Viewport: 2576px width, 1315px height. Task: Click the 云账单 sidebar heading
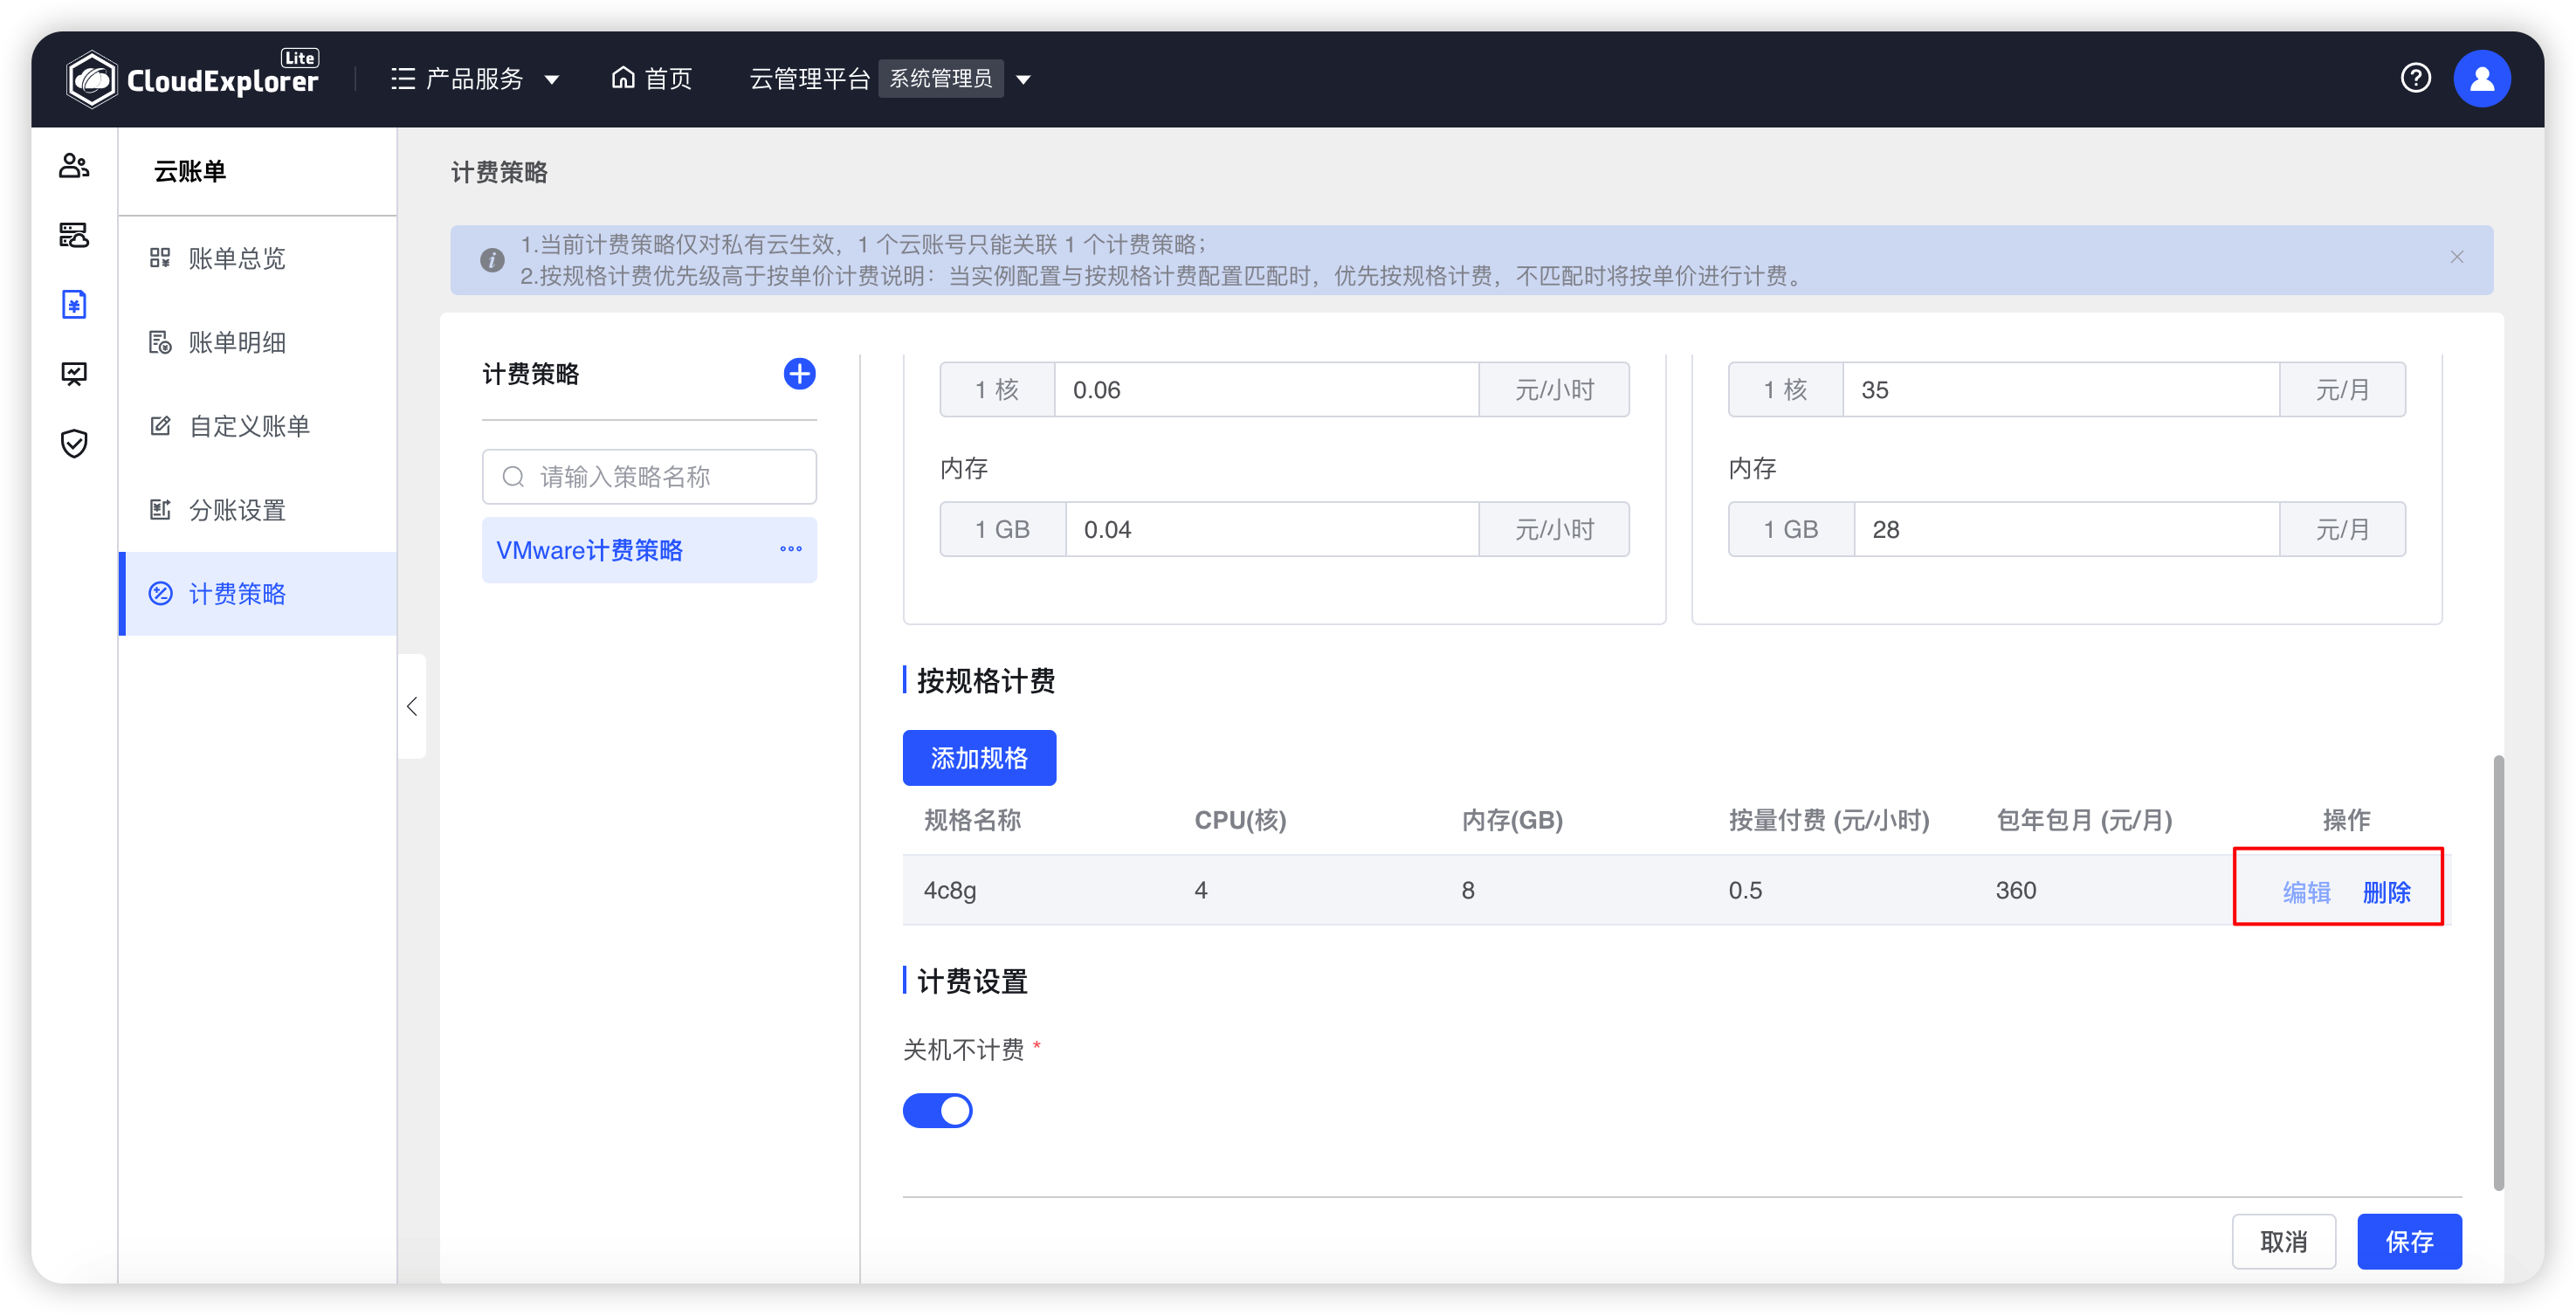(x=190, y=172)
